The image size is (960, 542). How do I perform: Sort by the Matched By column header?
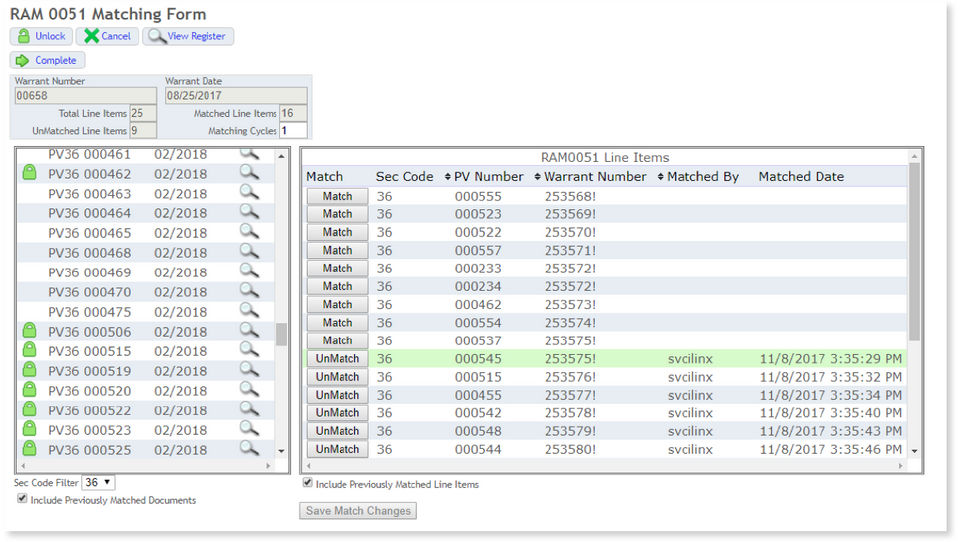point(702,177)
